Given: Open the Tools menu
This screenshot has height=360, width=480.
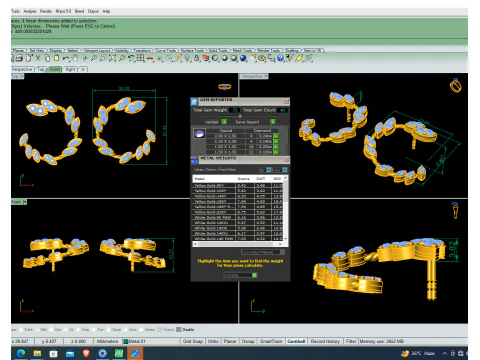Looking at the screenshot, I should 15,11.
